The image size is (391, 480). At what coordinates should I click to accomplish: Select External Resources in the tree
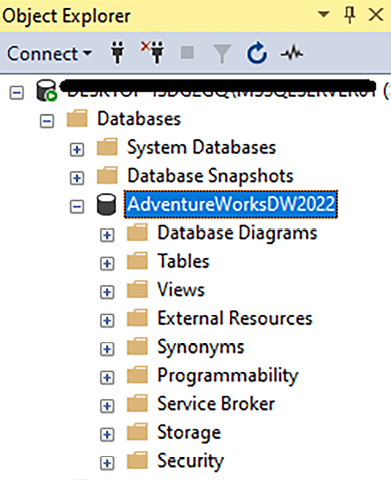pos(235,318)
